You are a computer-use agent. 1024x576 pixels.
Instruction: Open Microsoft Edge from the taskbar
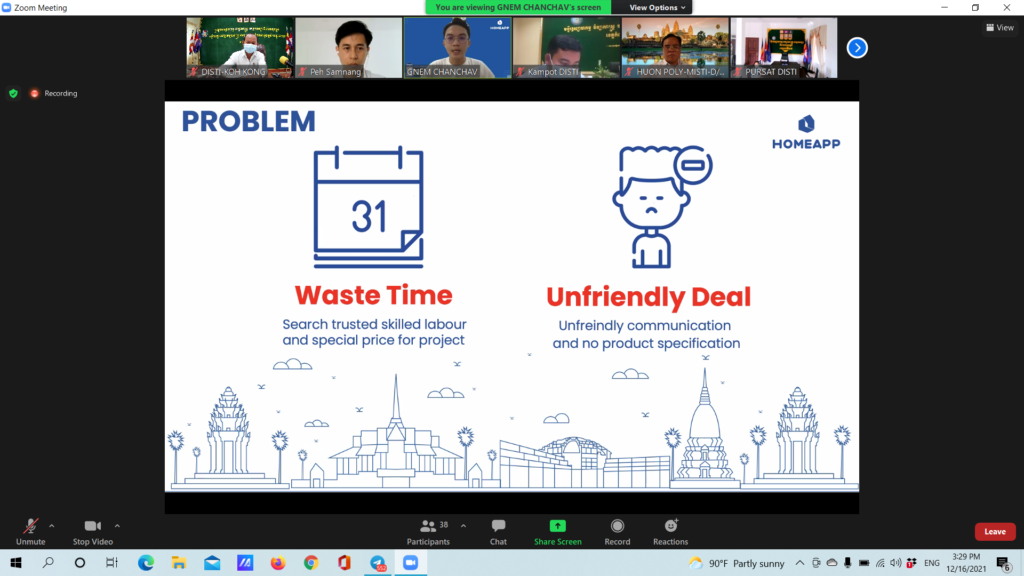click(x=145, y=563)
